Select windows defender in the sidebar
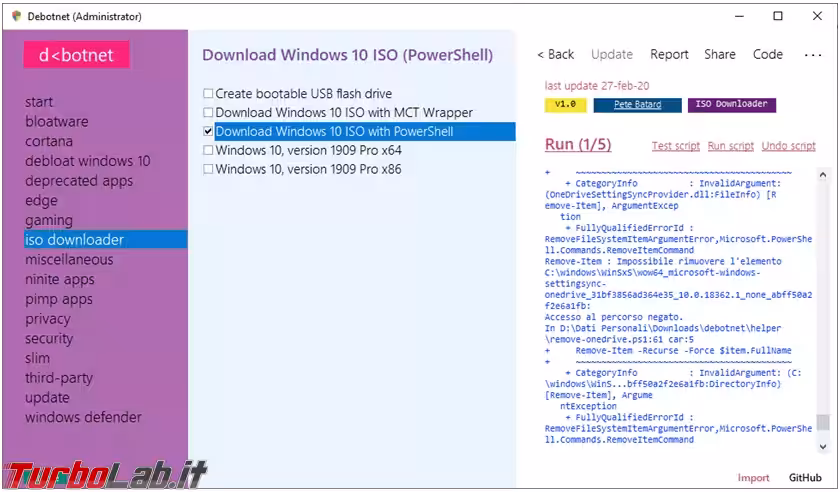840x492 pixels. [83, 417]
